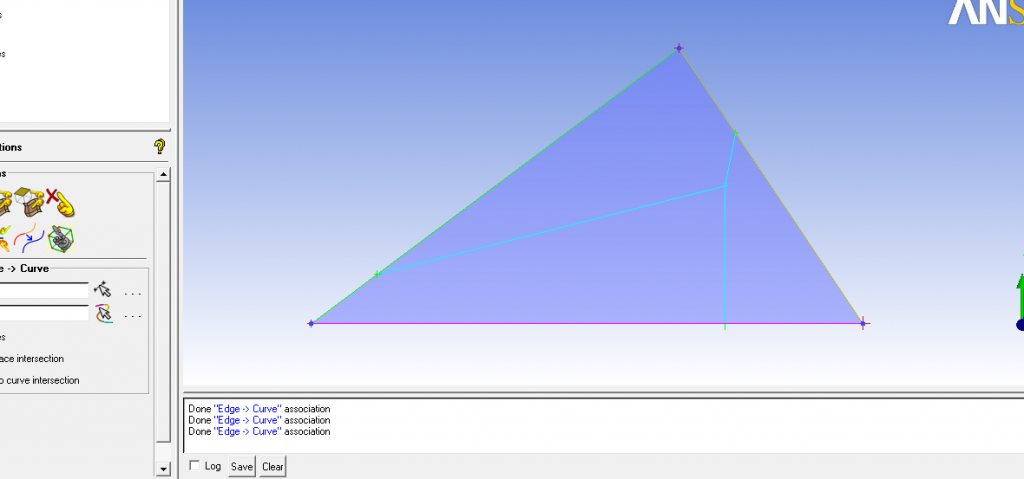Pick the green vertex on the right edge
1024x479 pixels.
pyautogui.click(x=735, y=133)
